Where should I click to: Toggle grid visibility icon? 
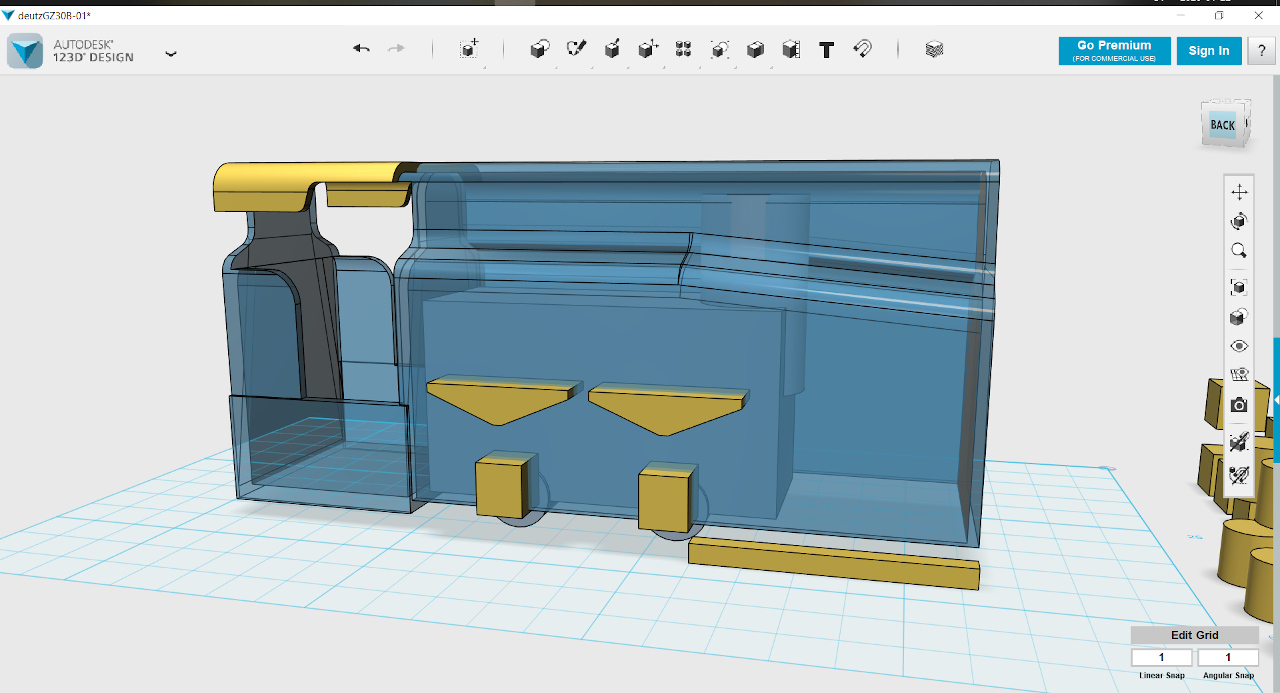click(x=1239, y=375)
